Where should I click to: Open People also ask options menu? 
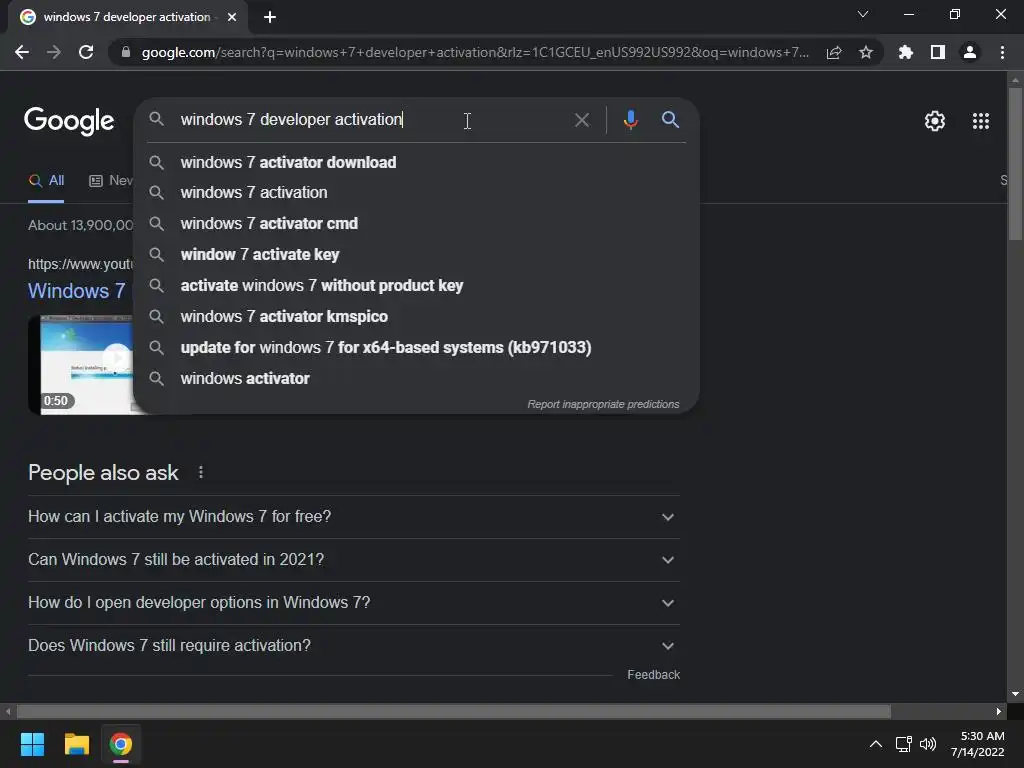coord(201,472)
